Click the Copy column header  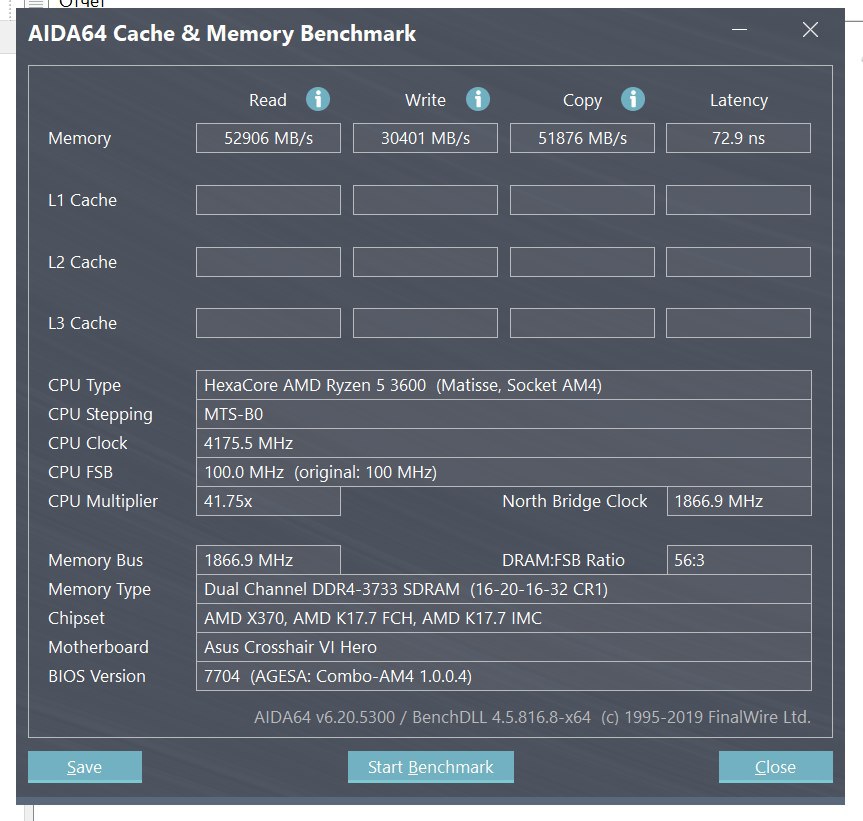click(582, 101)
